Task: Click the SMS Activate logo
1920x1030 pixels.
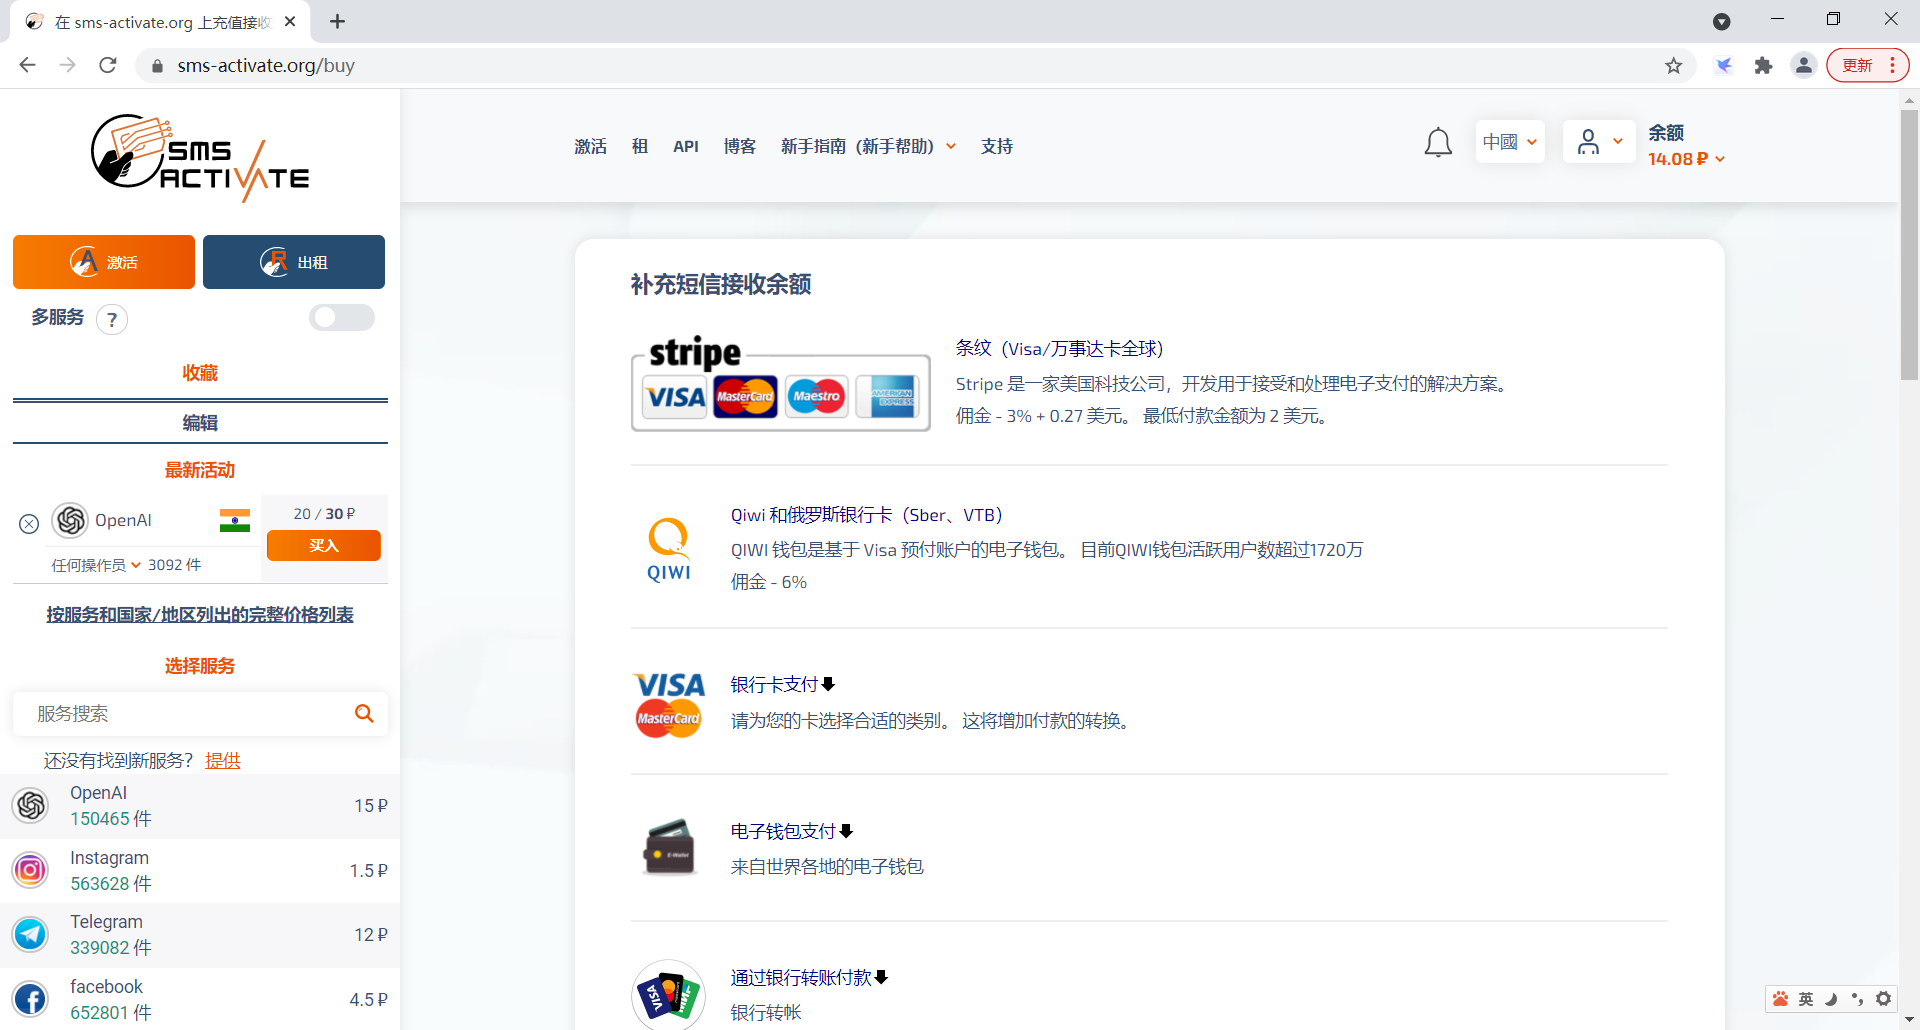Action: click(x=200, y=157)
